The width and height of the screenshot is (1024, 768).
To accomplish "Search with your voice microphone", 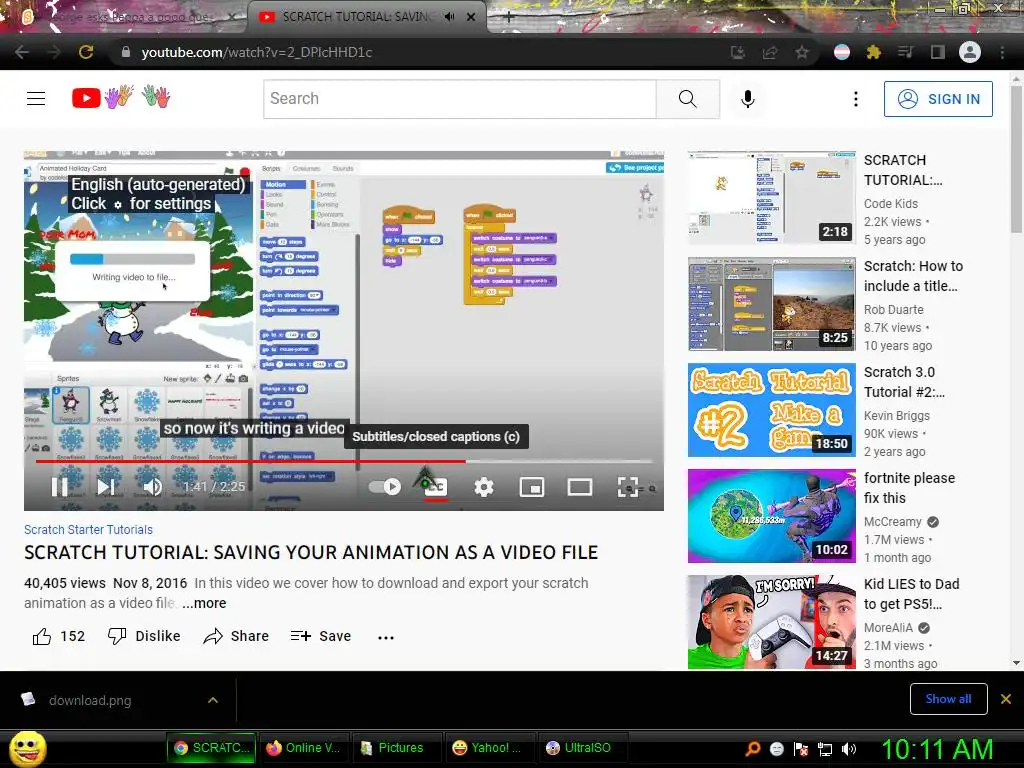I will pos(748,99).
